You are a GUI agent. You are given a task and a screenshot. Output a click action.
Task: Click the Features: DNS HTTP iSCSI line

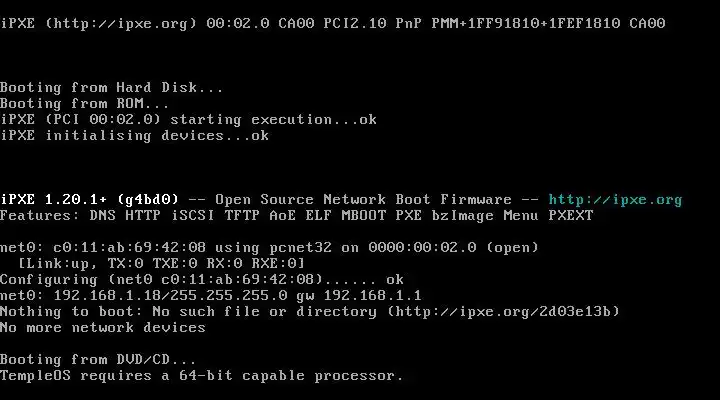(x=297, y=216)
